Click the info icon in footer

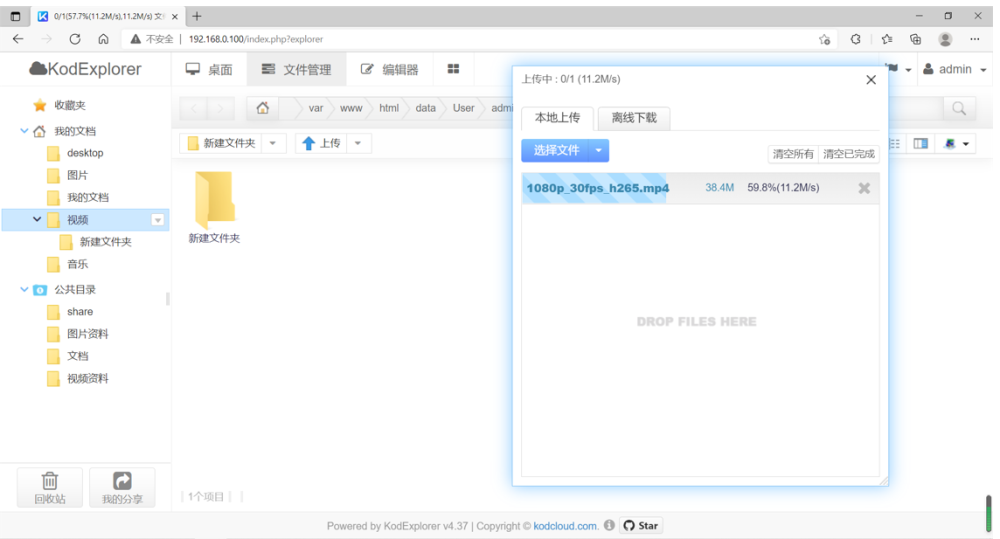[609, 525]
